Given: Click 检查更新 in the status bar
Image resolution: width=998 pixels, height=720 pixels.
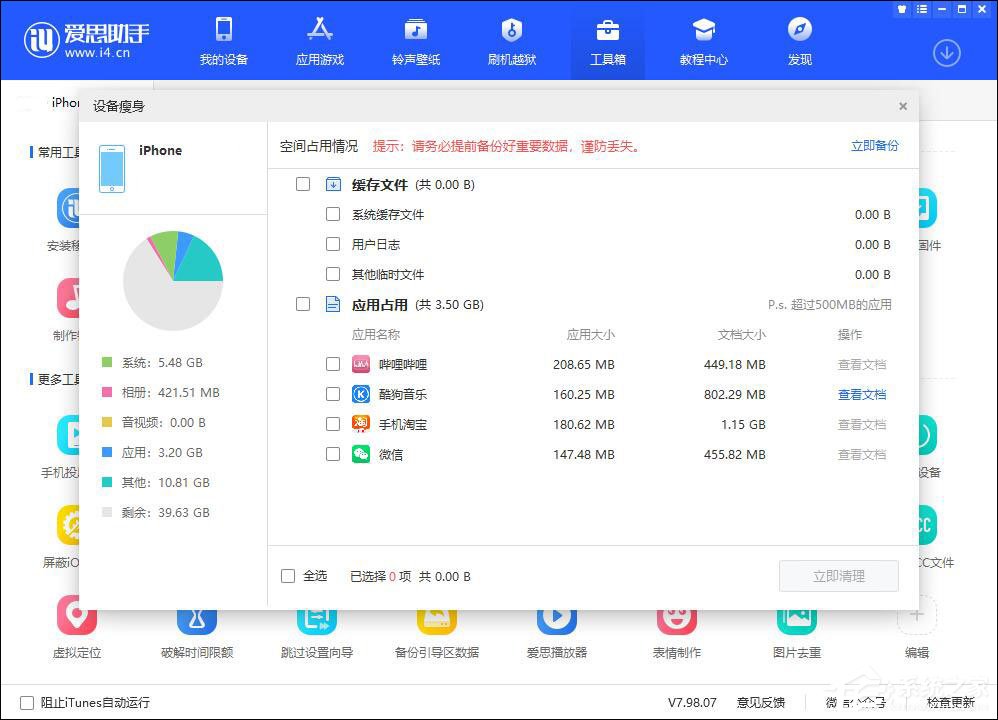Looking at the screenshot, I should click(x=951, y=702).
